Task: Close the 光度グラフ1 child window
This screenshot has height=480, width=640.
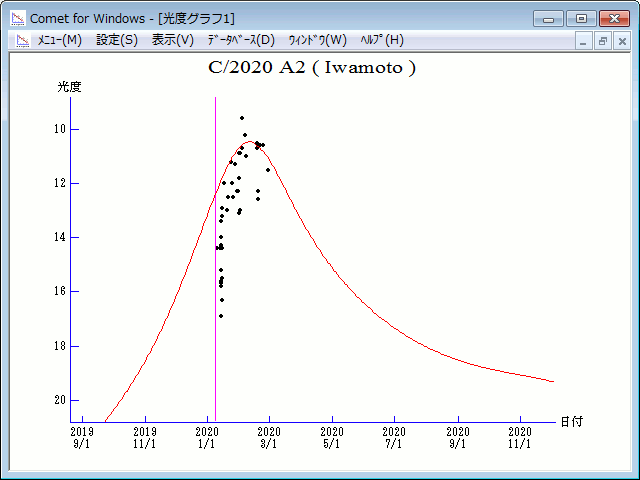Action: click(622, 41)
